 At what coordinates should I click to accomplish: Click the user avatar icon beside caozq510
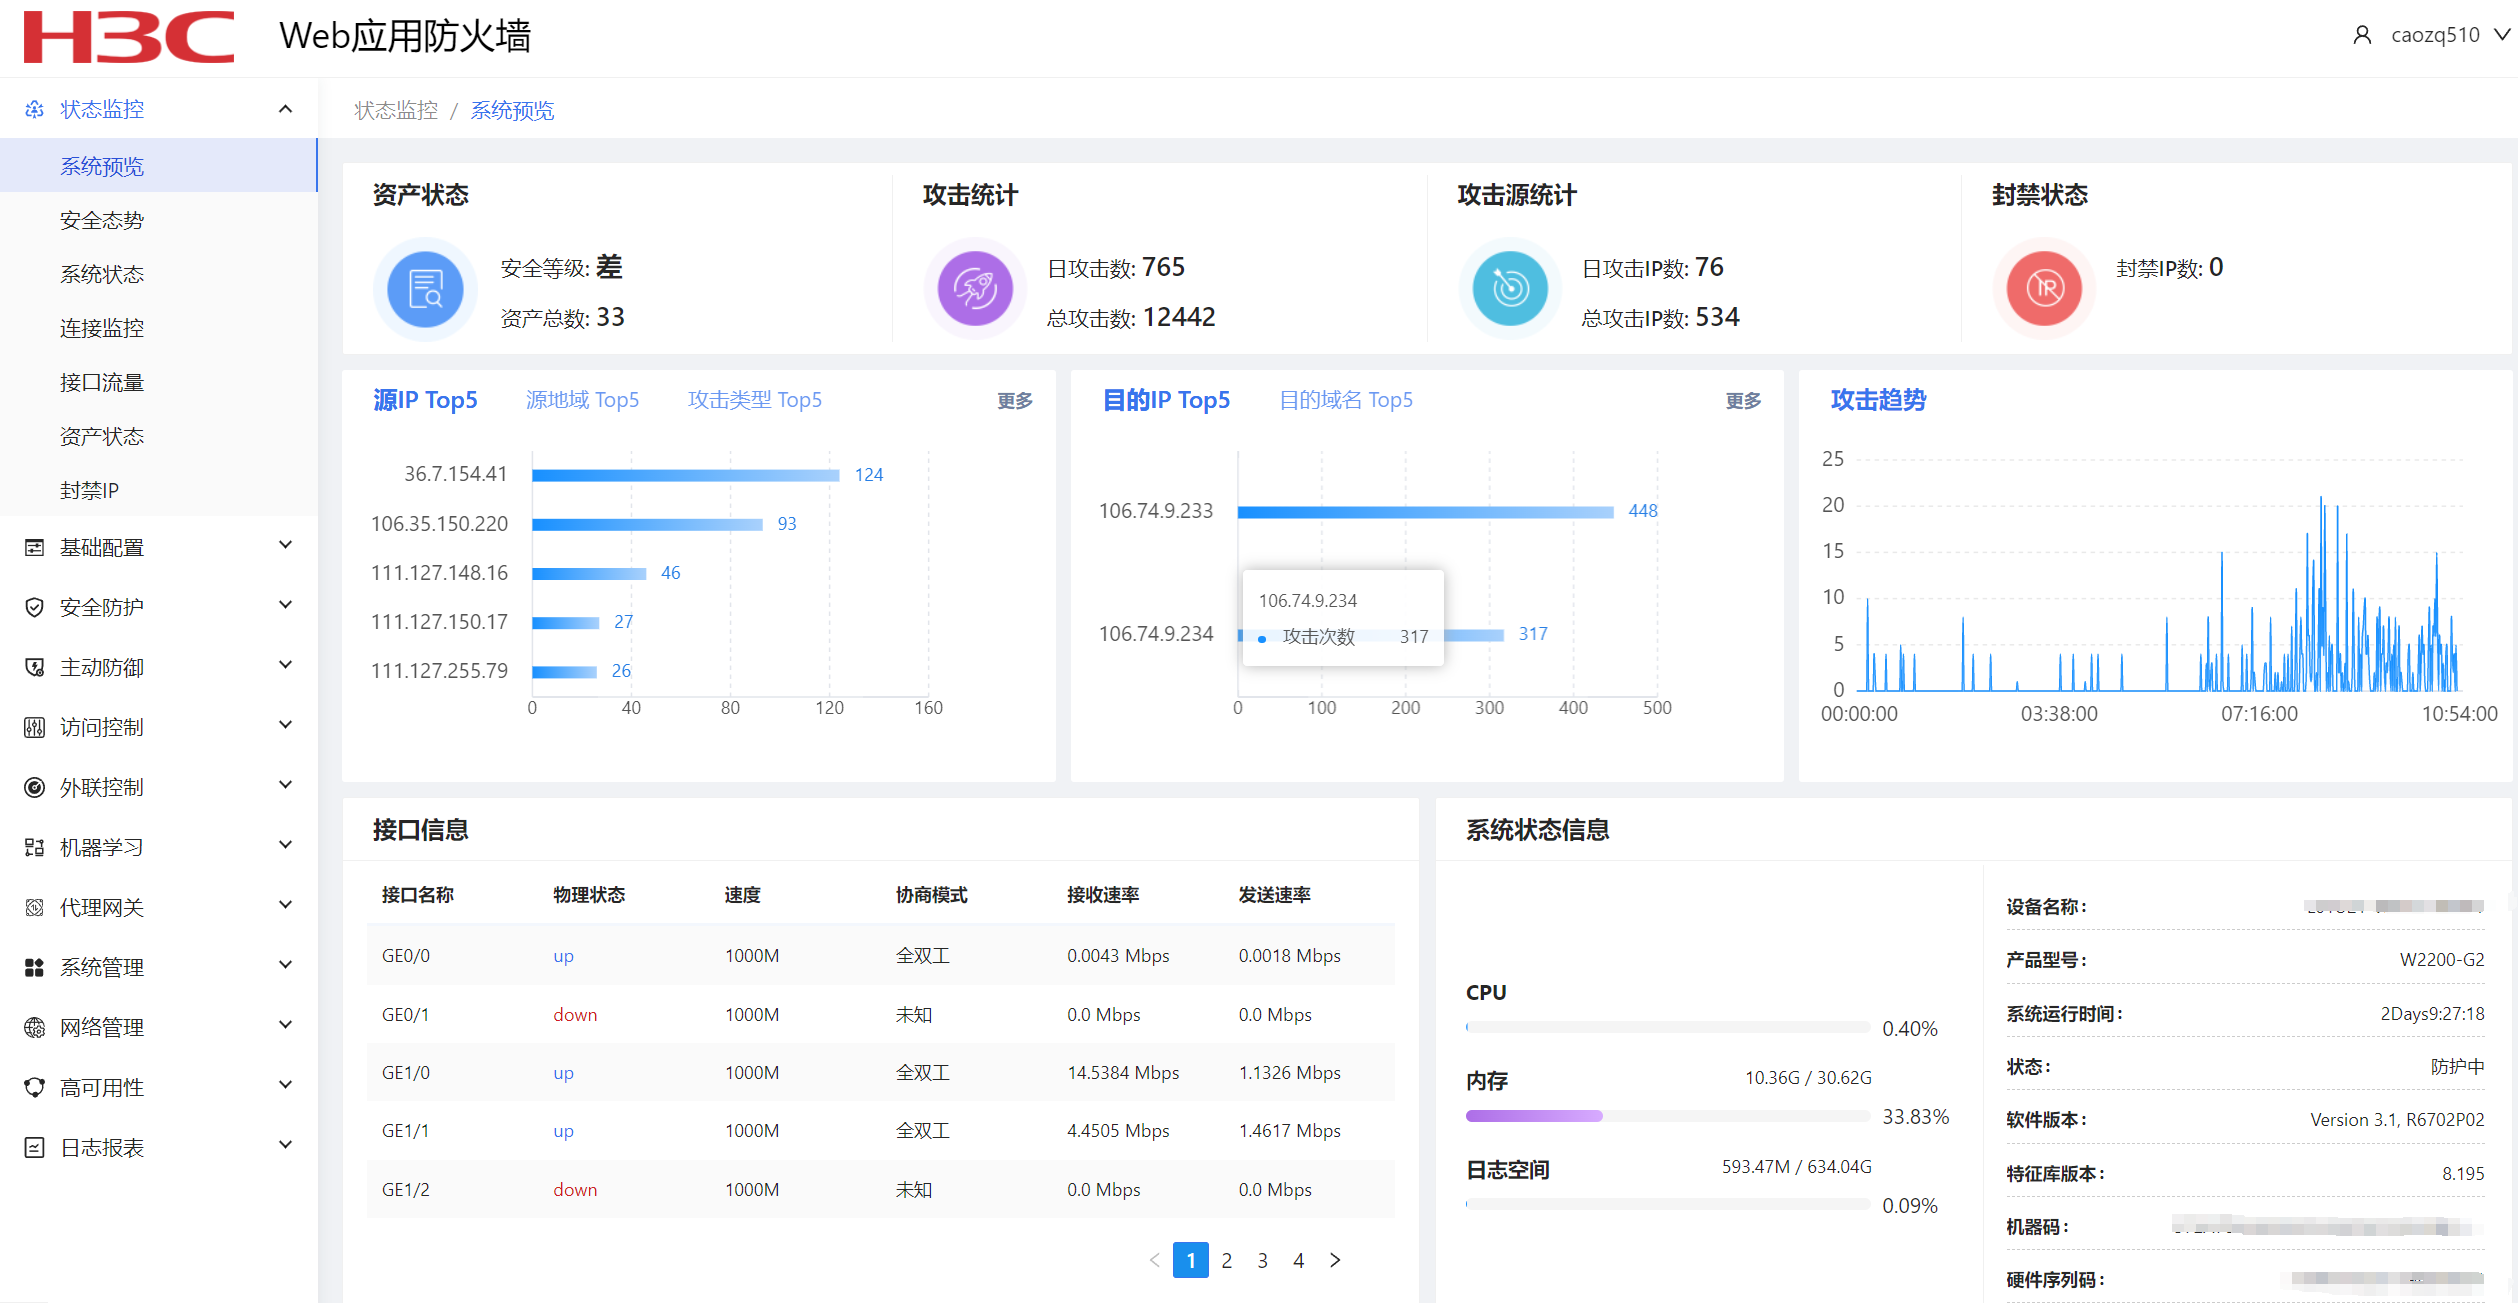(2362, 35)
